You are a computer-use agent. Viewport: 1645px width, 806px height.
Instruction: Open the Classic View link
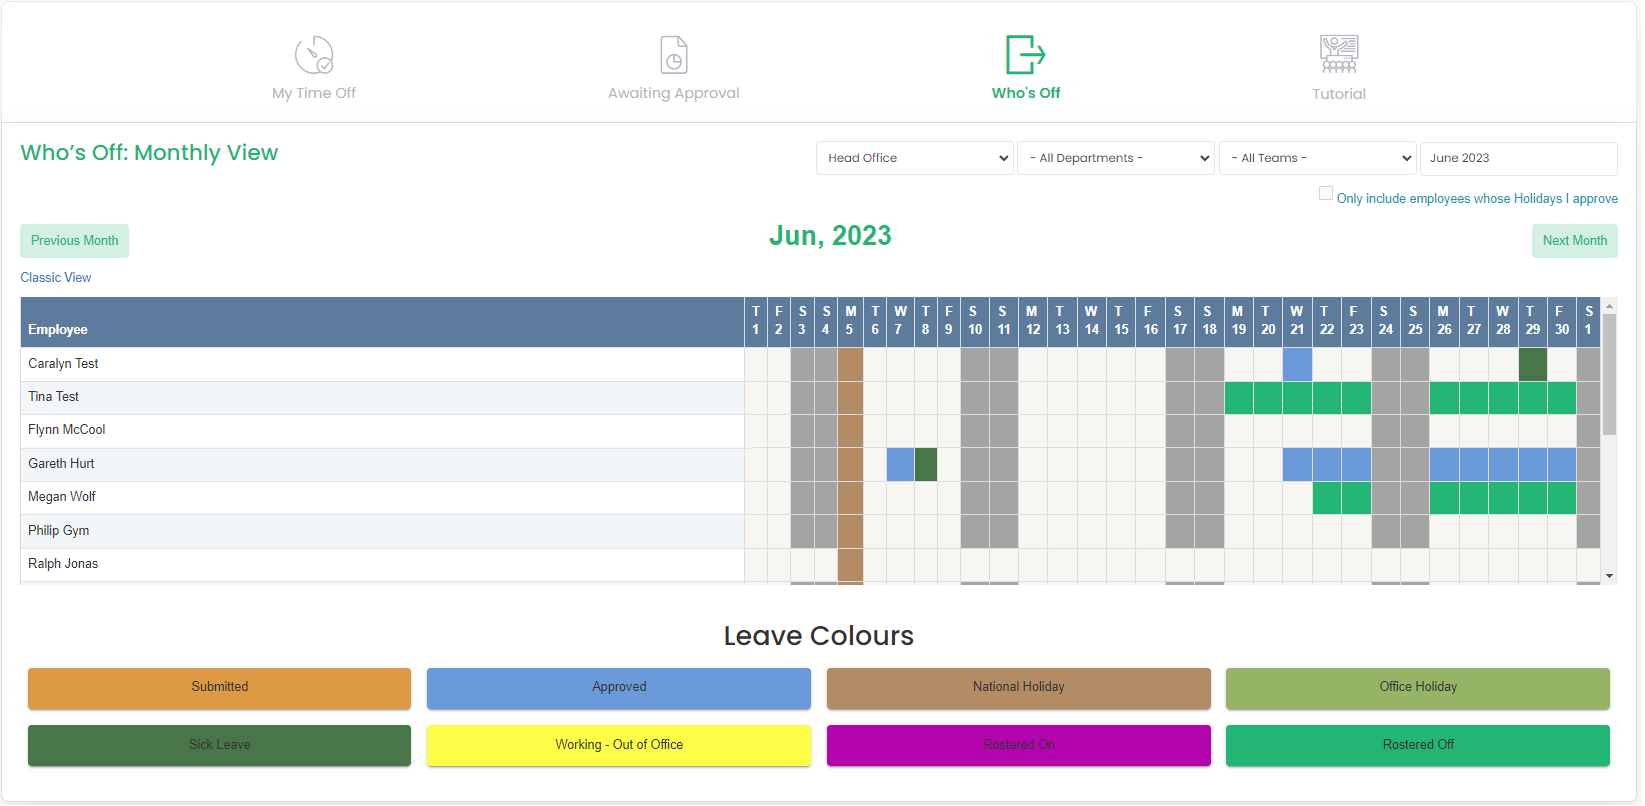pos(56,278)
